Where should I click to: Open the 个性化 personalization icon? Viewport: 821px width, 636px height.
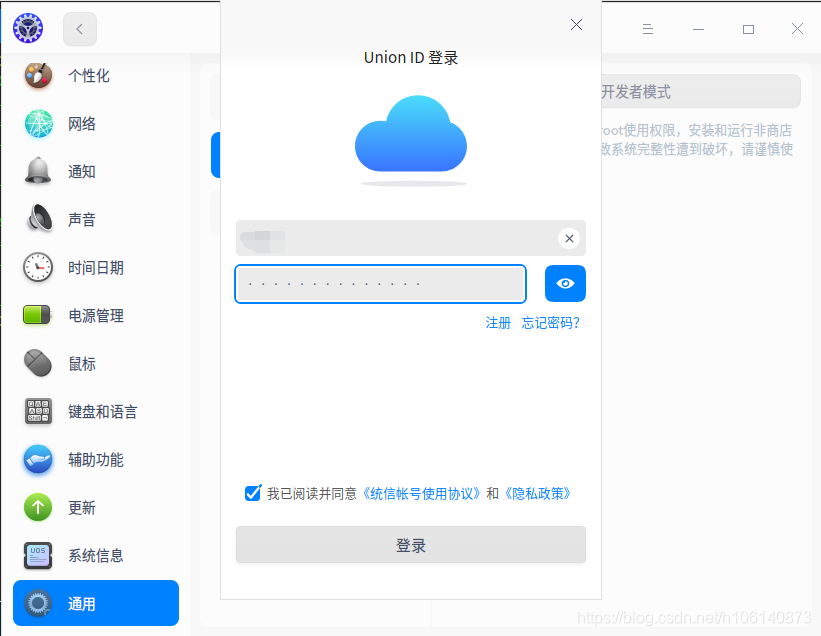pyautogui.click(x=38, y=75)
